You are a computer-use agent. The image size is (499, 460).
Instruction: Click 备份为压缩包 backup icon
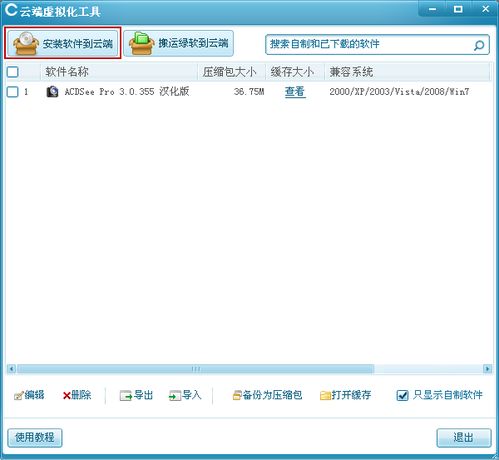(x=237, y=396)
